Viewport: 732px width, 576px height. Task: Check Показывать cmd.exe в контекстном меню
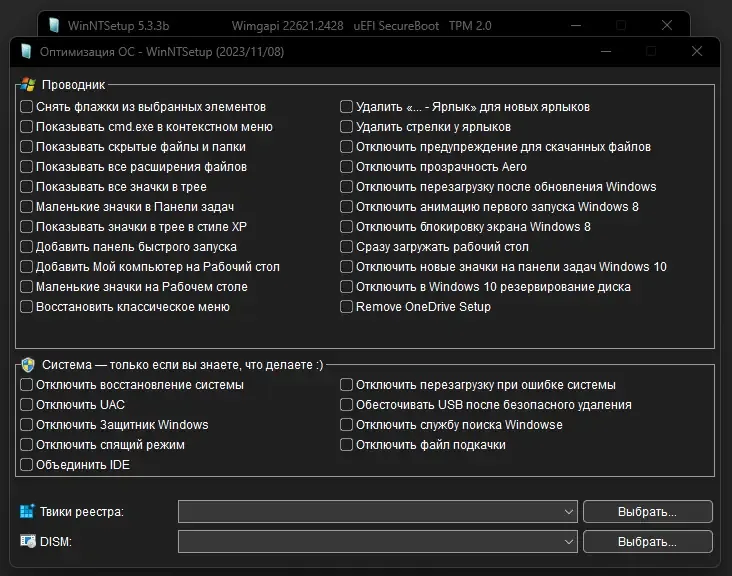(27, 126)
